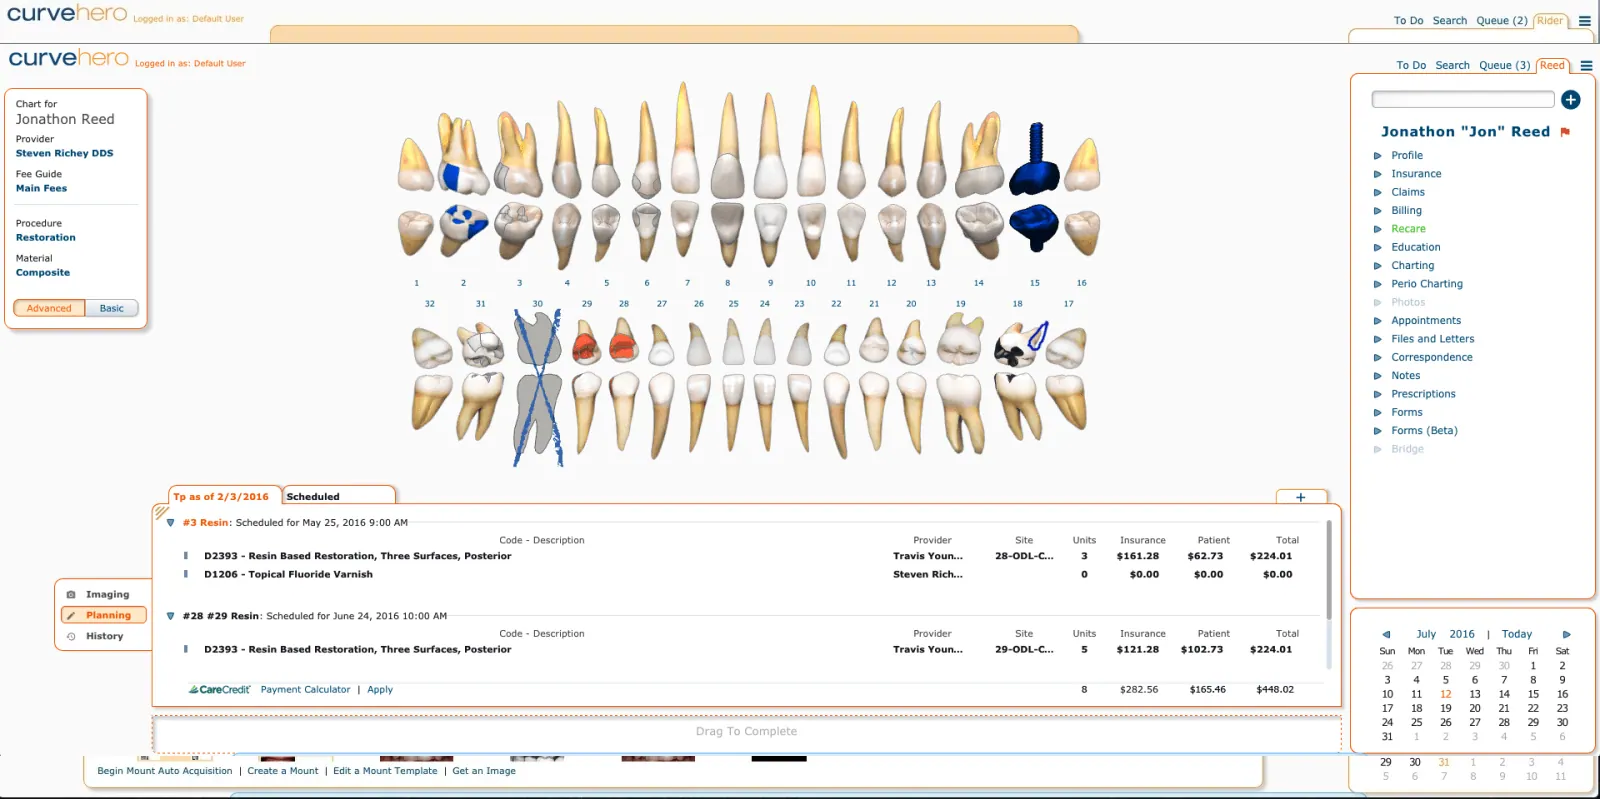Go to next month in calendar

[1566, 635]
